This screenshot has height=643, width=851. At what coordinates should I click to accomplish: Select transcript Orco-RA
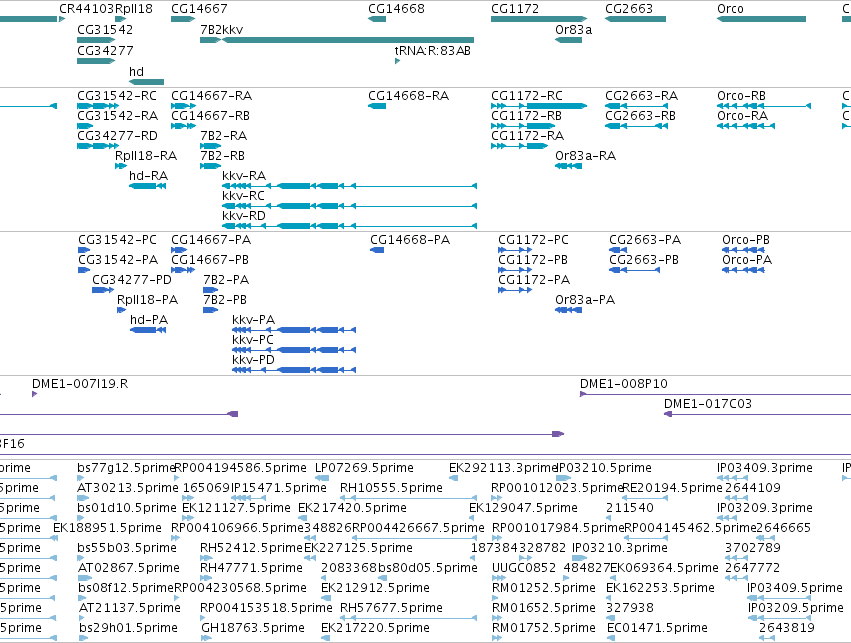(x=746, y=126)
